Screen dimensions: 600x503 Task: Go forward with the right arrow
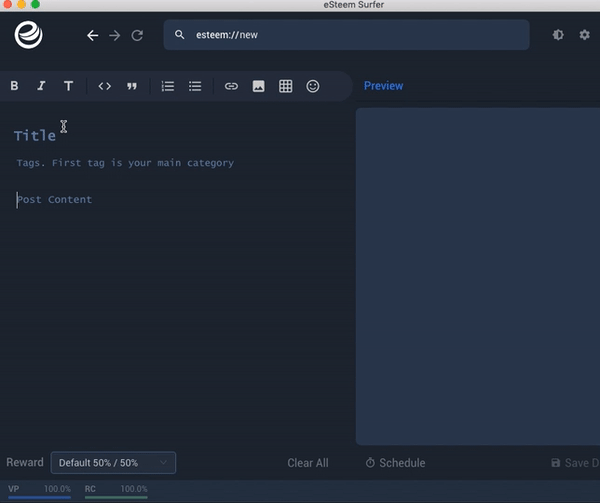click(114, 36)
